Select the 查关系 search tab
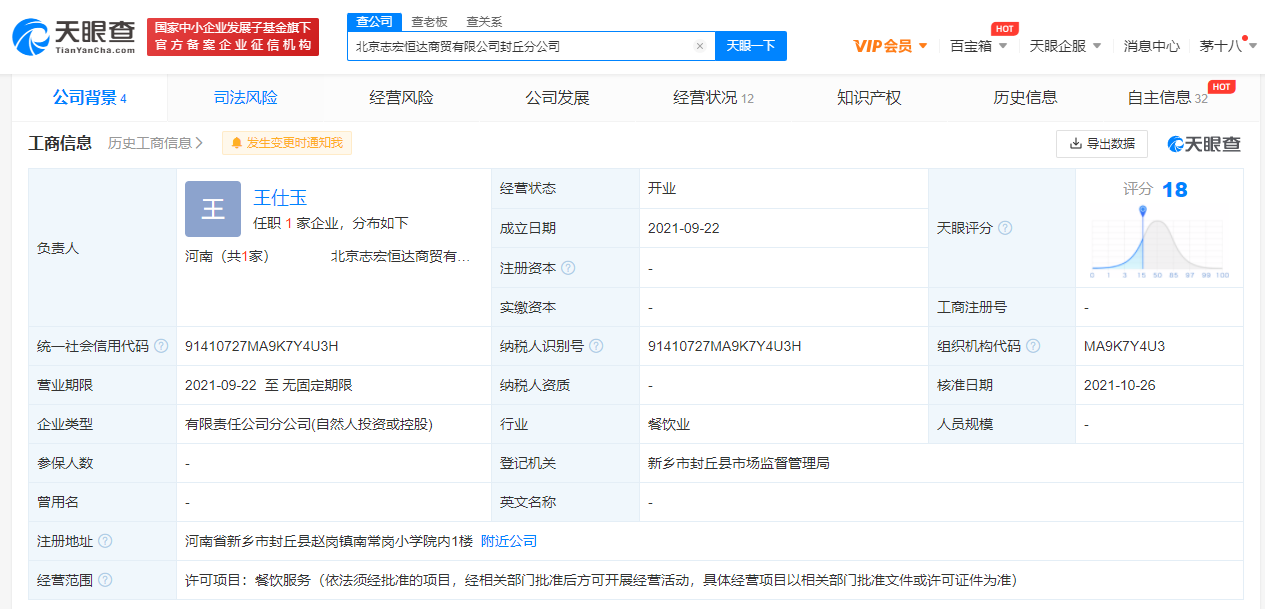 [484, 21]
